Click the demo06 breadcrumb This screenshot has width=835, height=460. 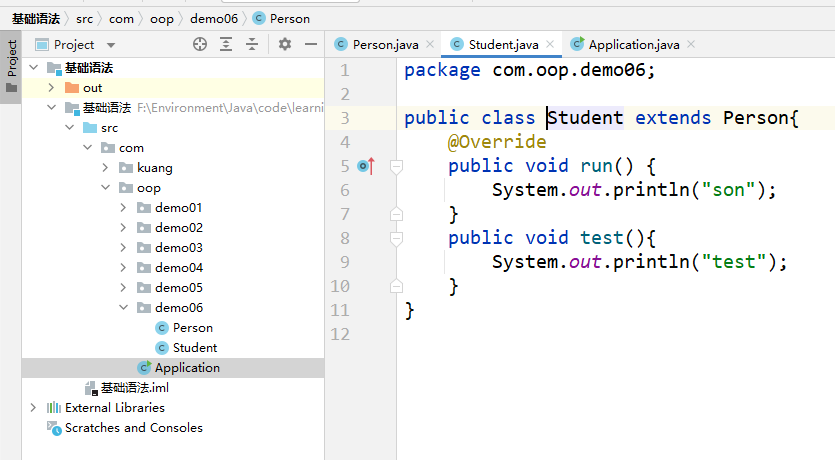(214, 19)
